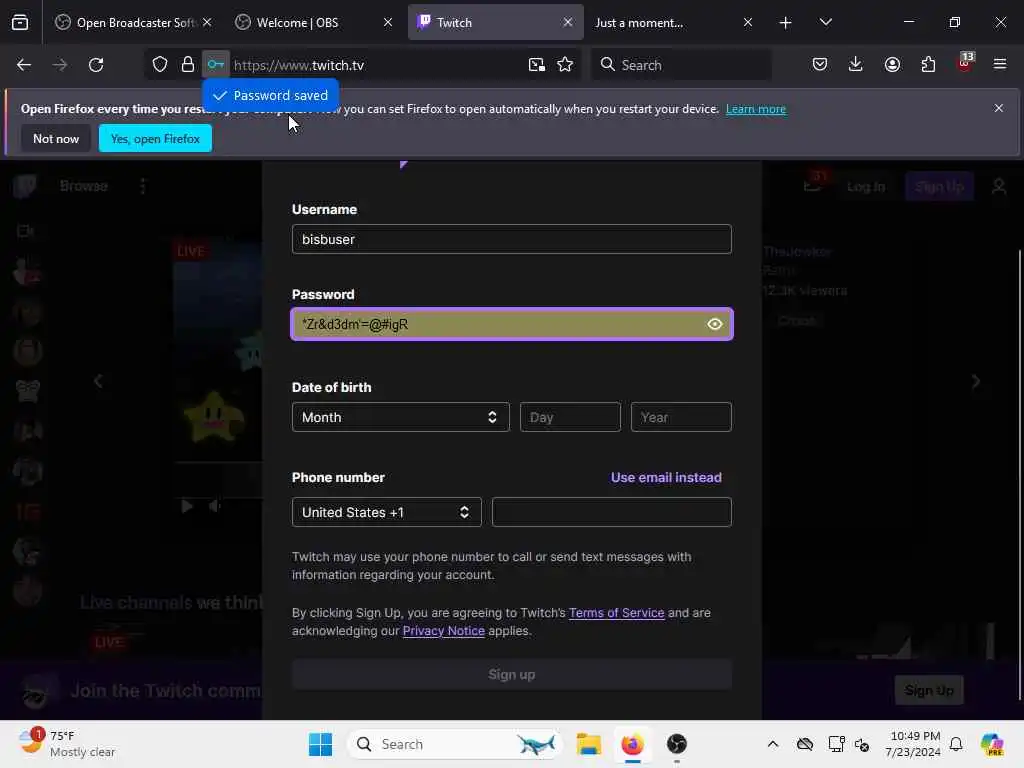Viewport: 1024px width, 768px height.
Task: List all tabs with the chevron
Action: click(825, 22)
